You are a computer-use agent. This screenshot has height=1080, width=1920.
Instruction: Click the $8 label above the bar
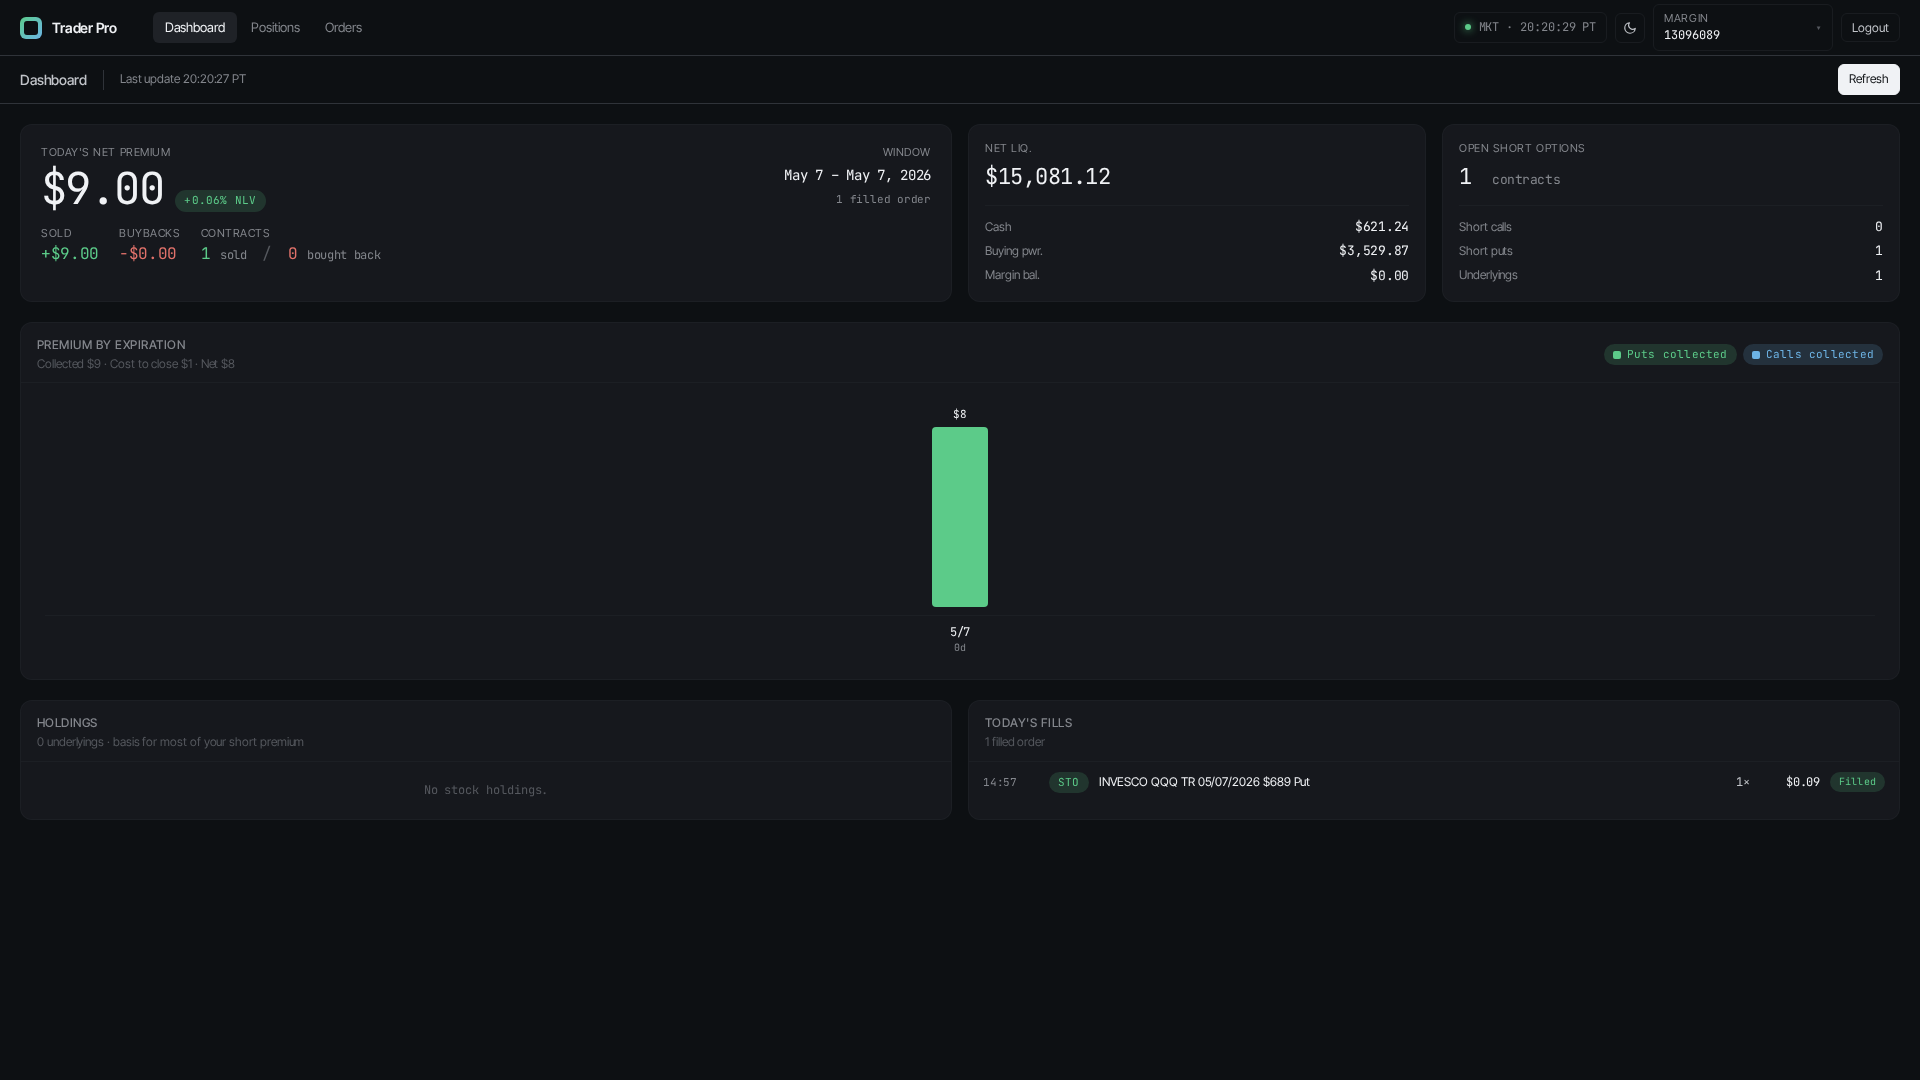960,414
